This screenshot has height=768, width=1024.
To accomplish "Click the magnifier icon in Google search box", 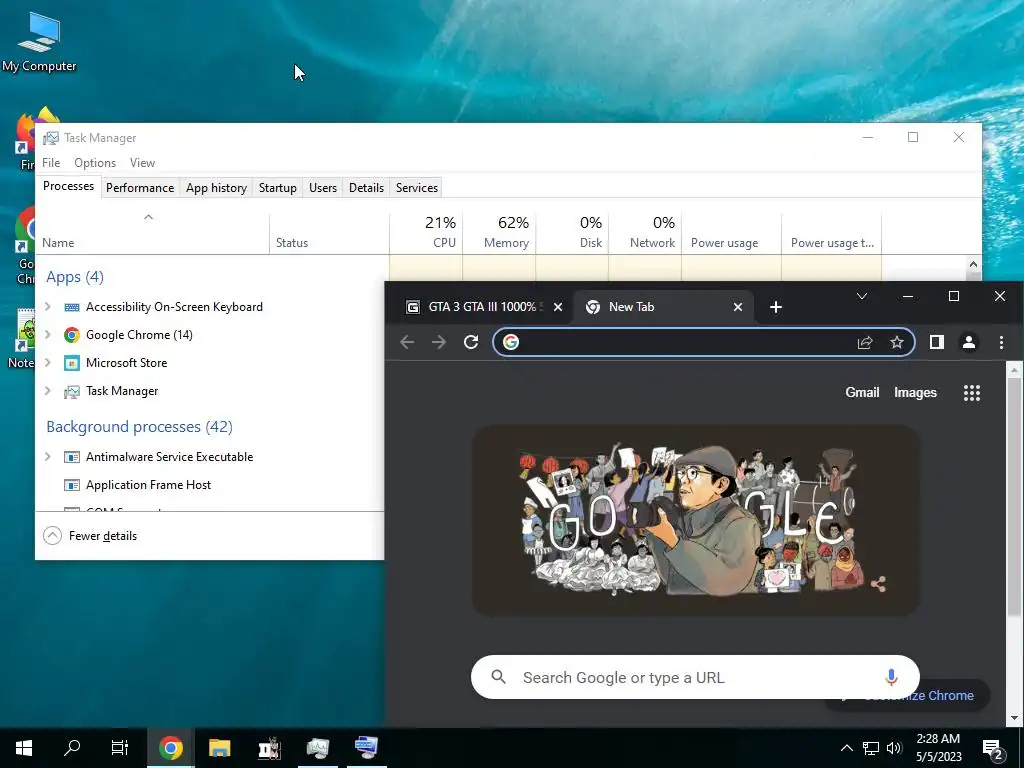I will tap(498, 677).
